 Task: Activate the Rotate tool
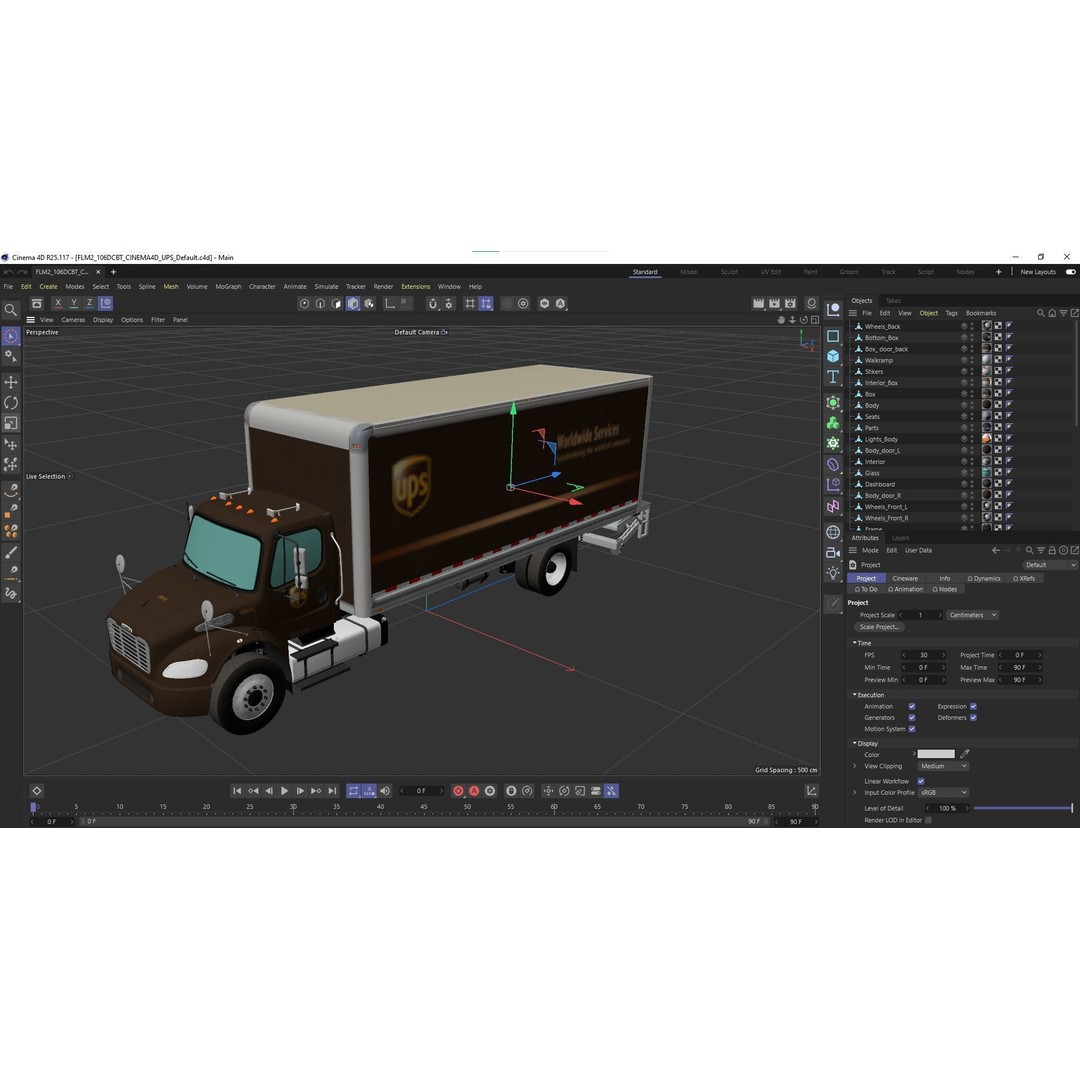tap(11, 402)
